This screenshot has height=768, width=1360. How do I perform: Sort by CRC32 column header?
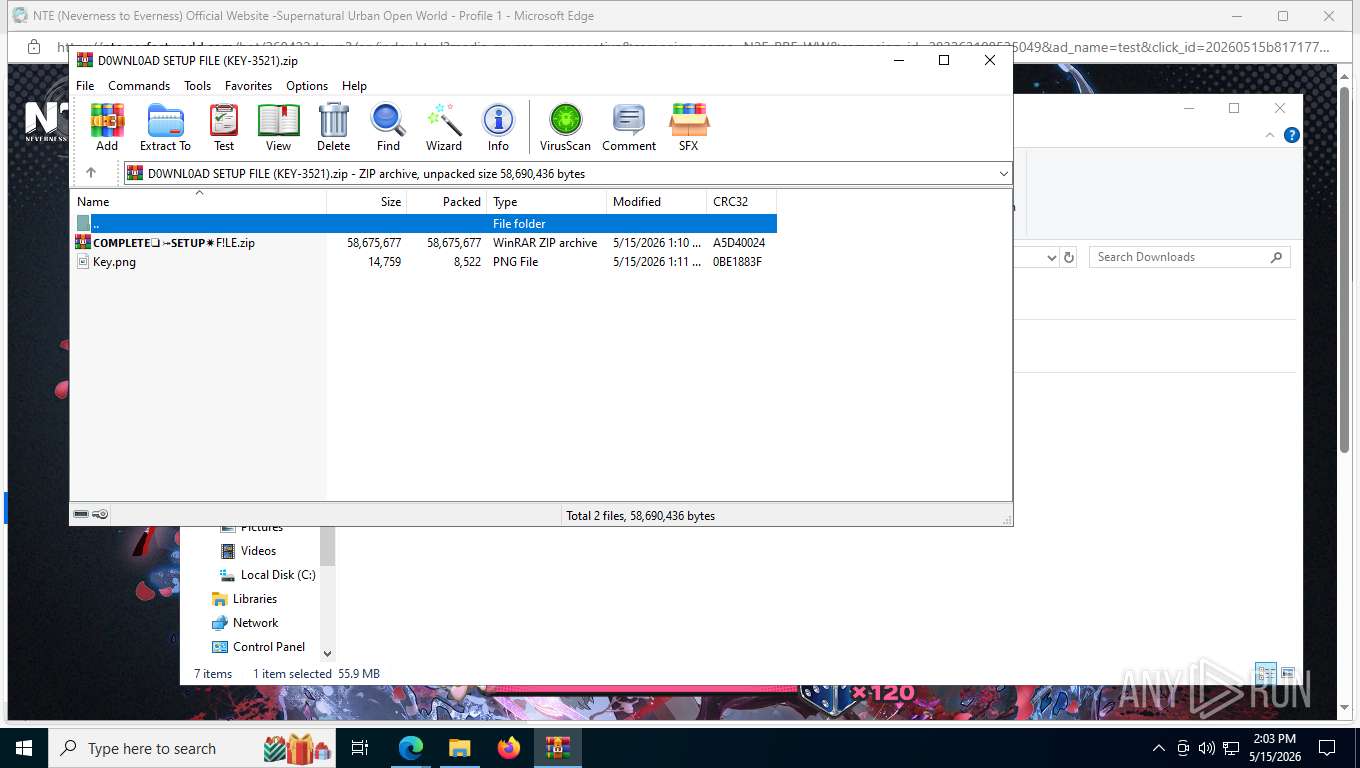click(x=742, y=201)
